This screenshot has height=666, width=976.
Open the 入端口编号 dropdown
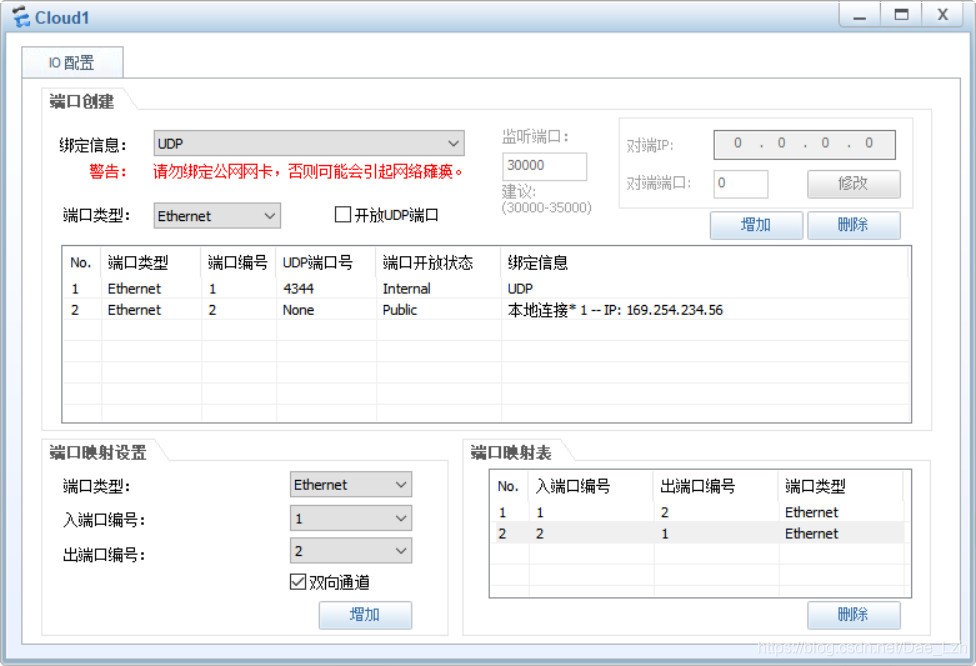click(x=350, y=518)
